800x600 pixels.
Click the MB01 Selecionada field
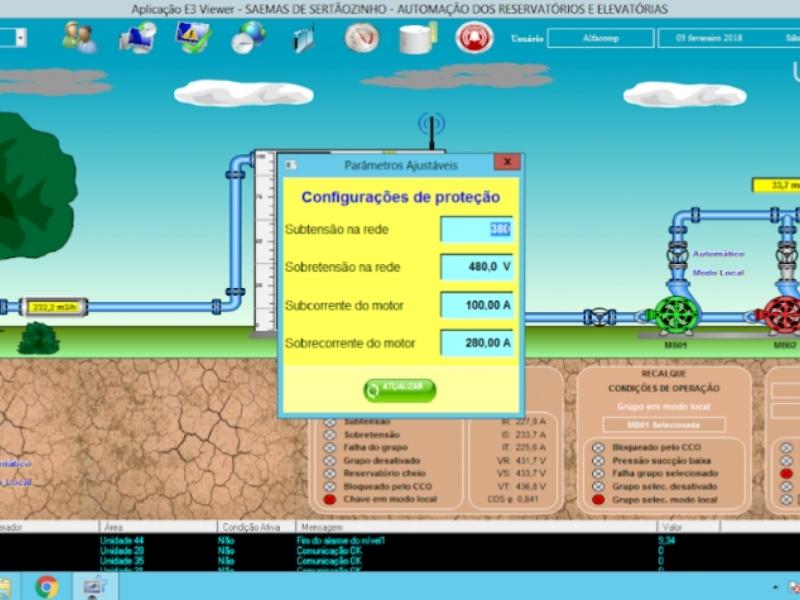pyautogui.click(x=663, y=424)
